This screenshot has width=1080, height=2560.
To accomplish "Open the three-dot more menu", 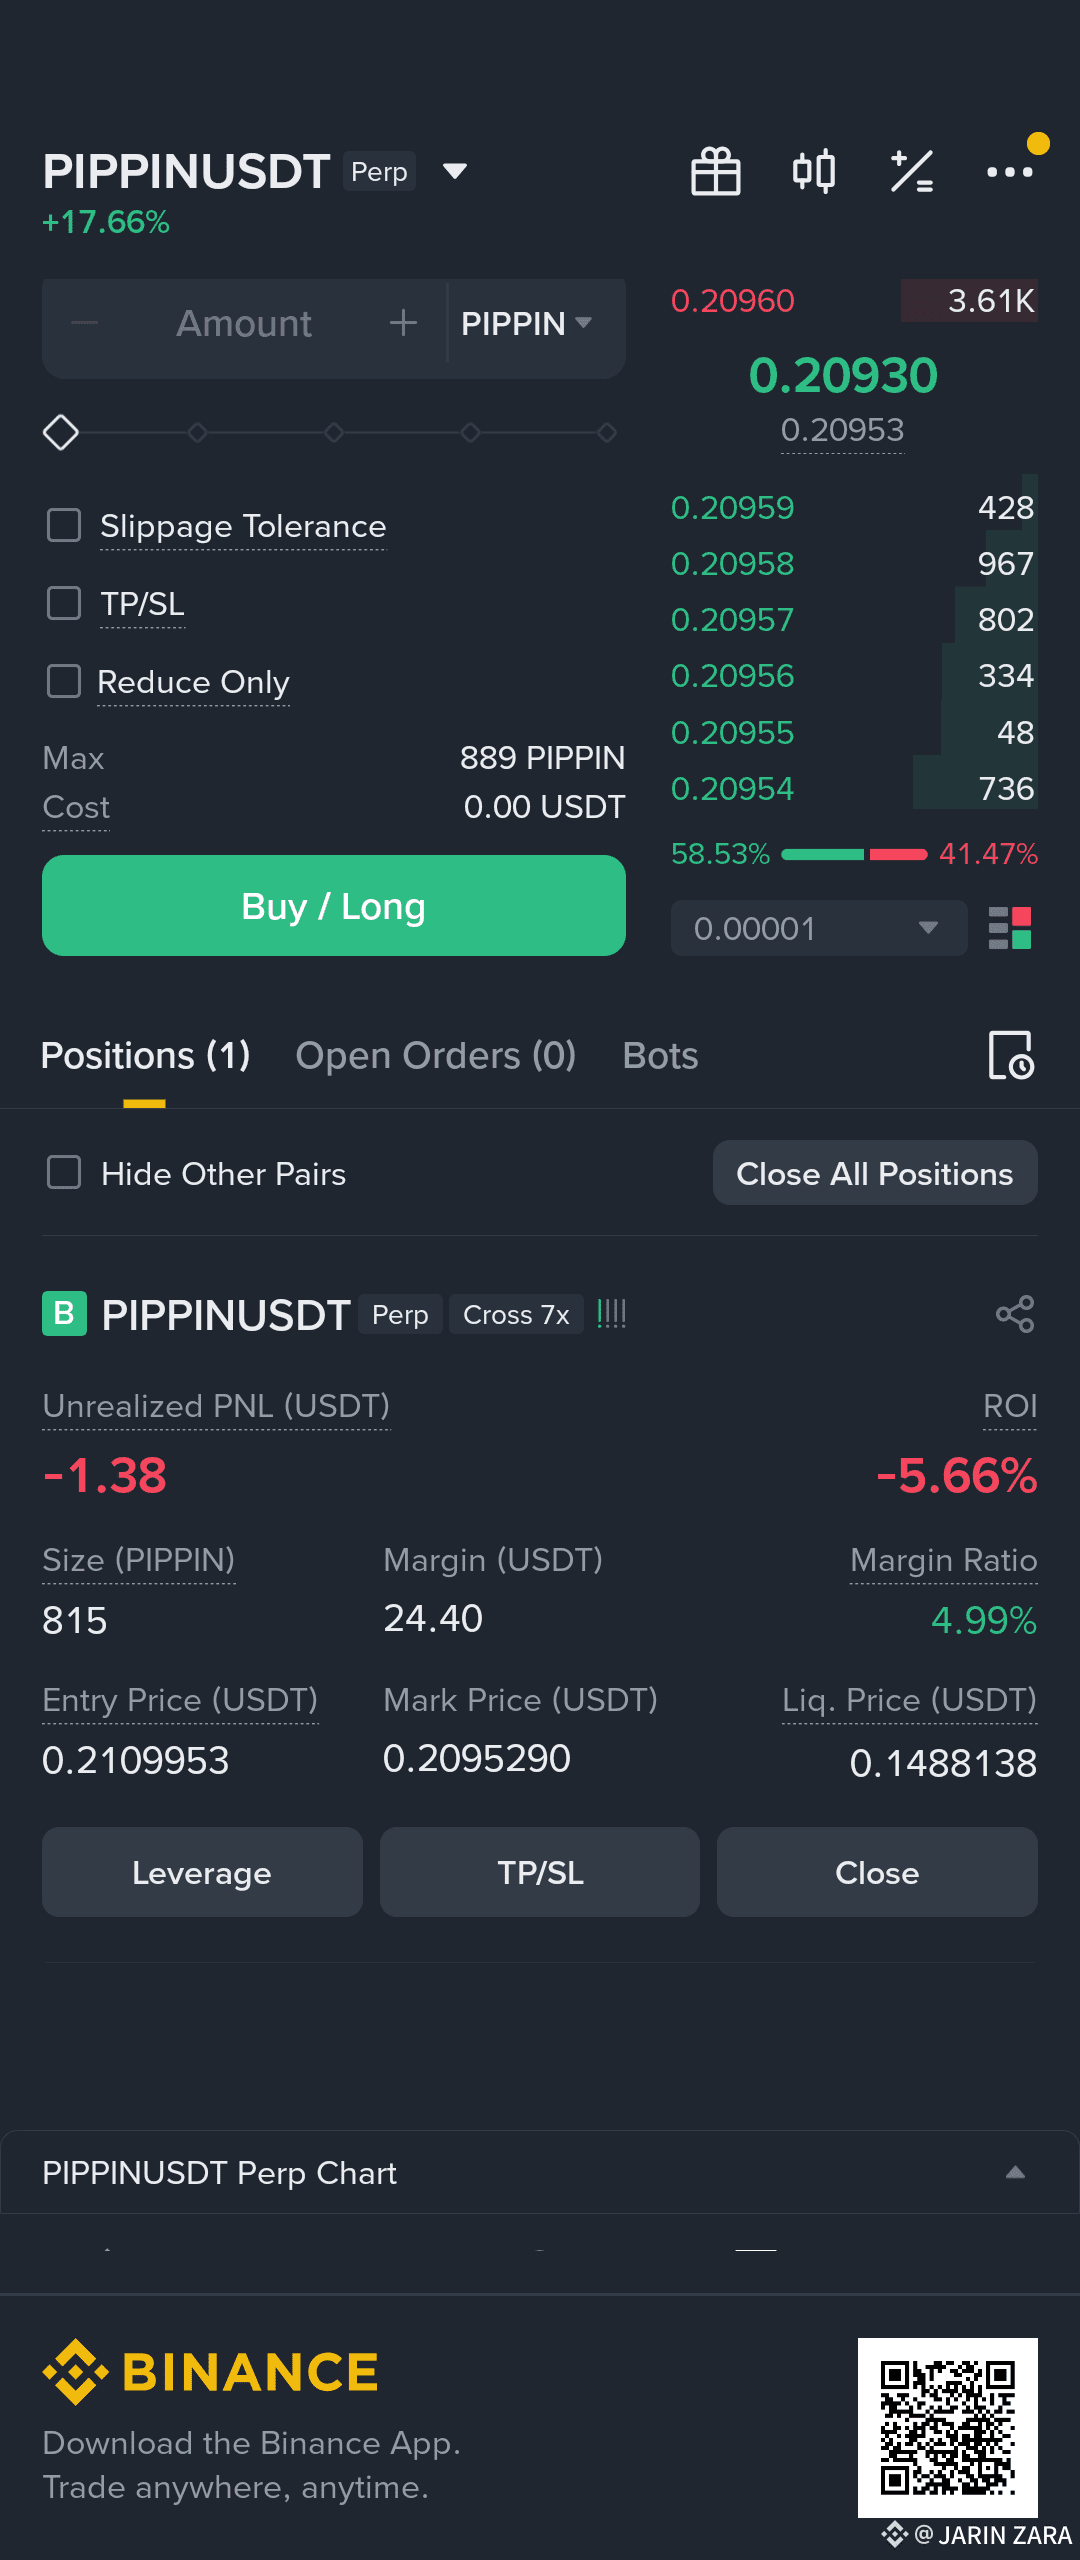I will point(1010,172).
